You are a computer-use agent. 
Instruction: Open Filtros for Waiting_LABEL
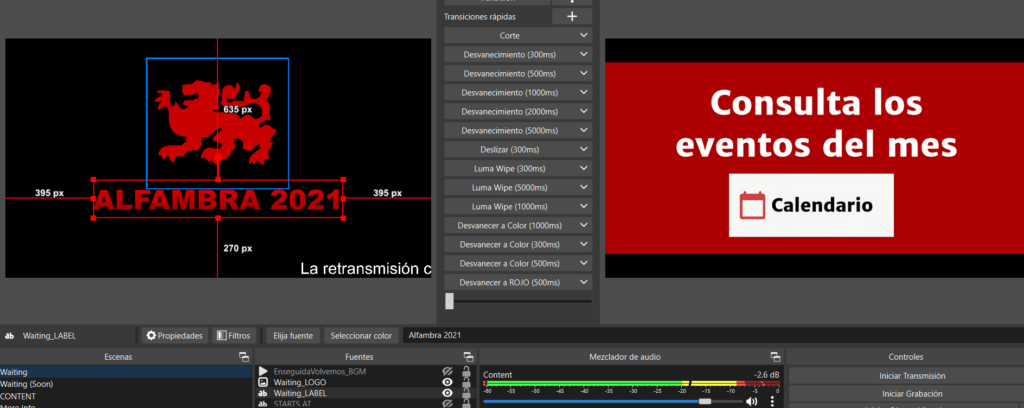pos(234,336)
